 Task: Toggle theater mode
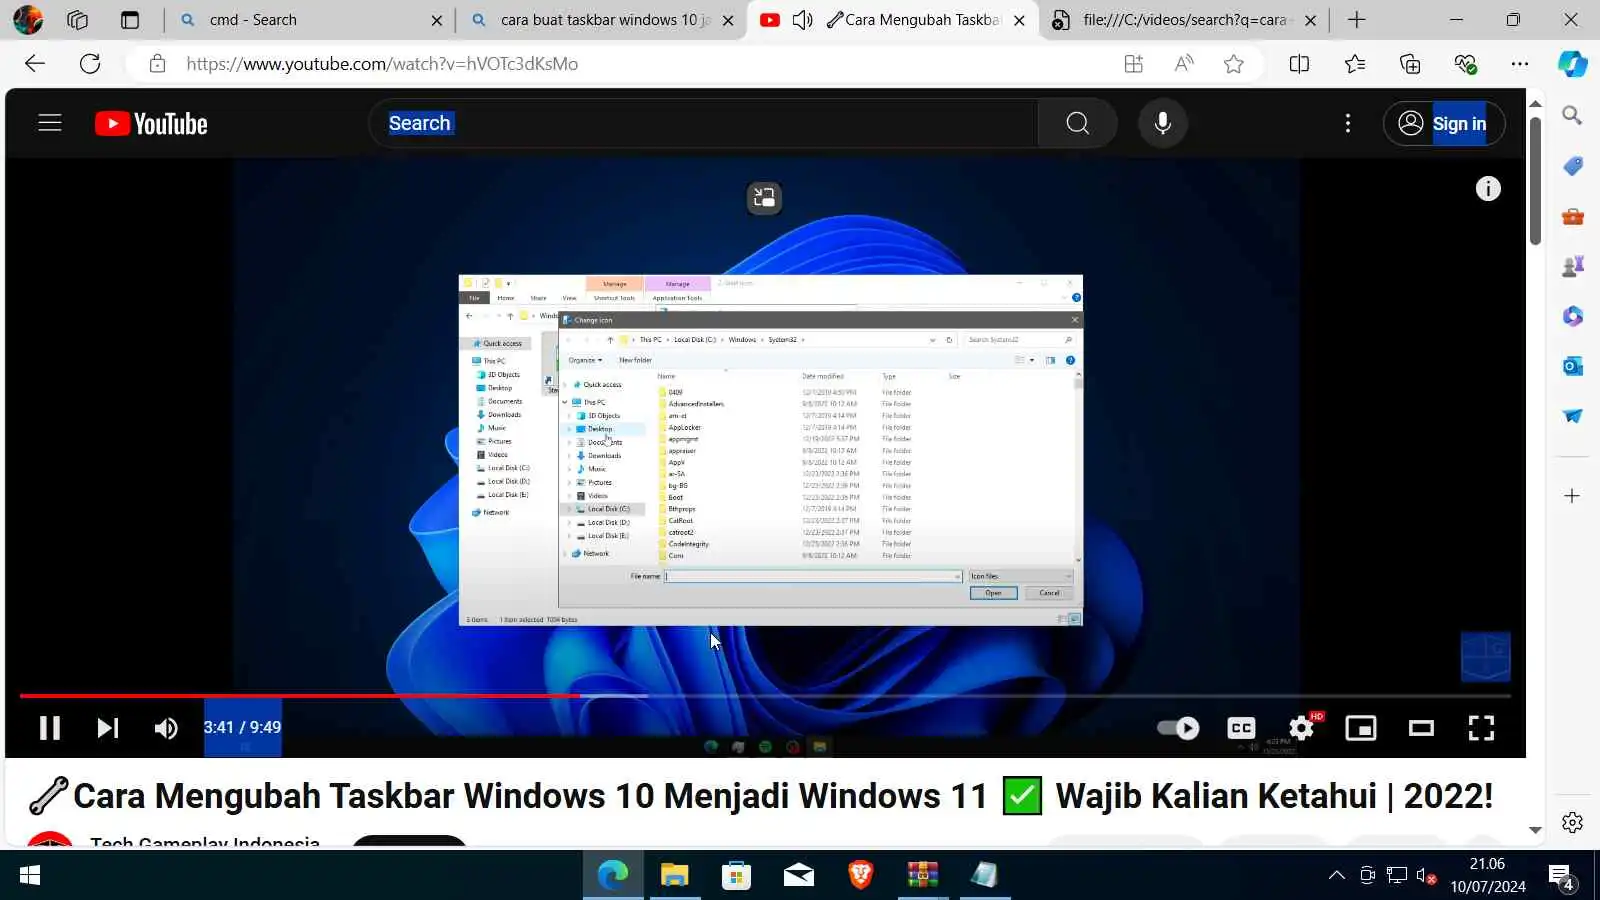1421,728
